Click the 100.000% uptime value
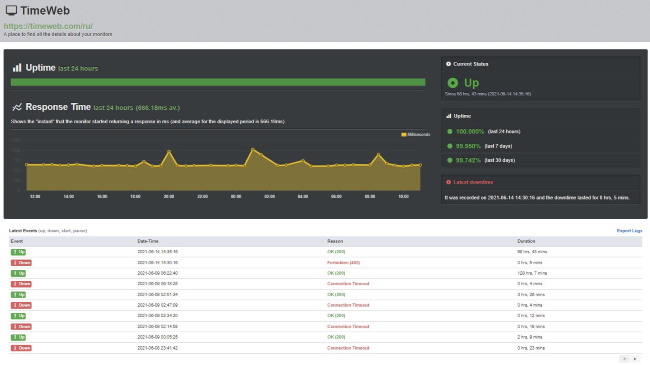 [x=470, y=131]
